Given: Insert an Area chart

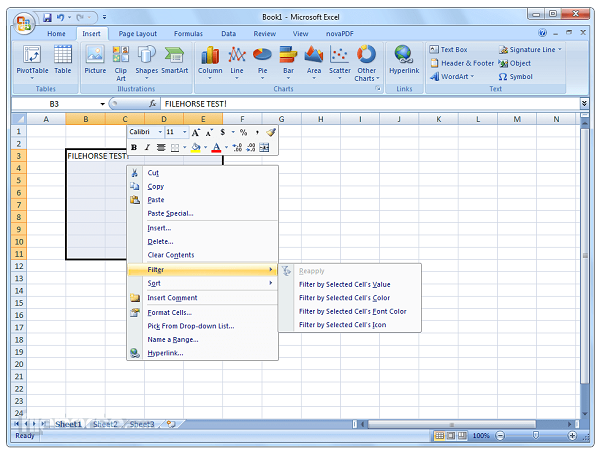Looking at the screenshot, I should point(314,62).
